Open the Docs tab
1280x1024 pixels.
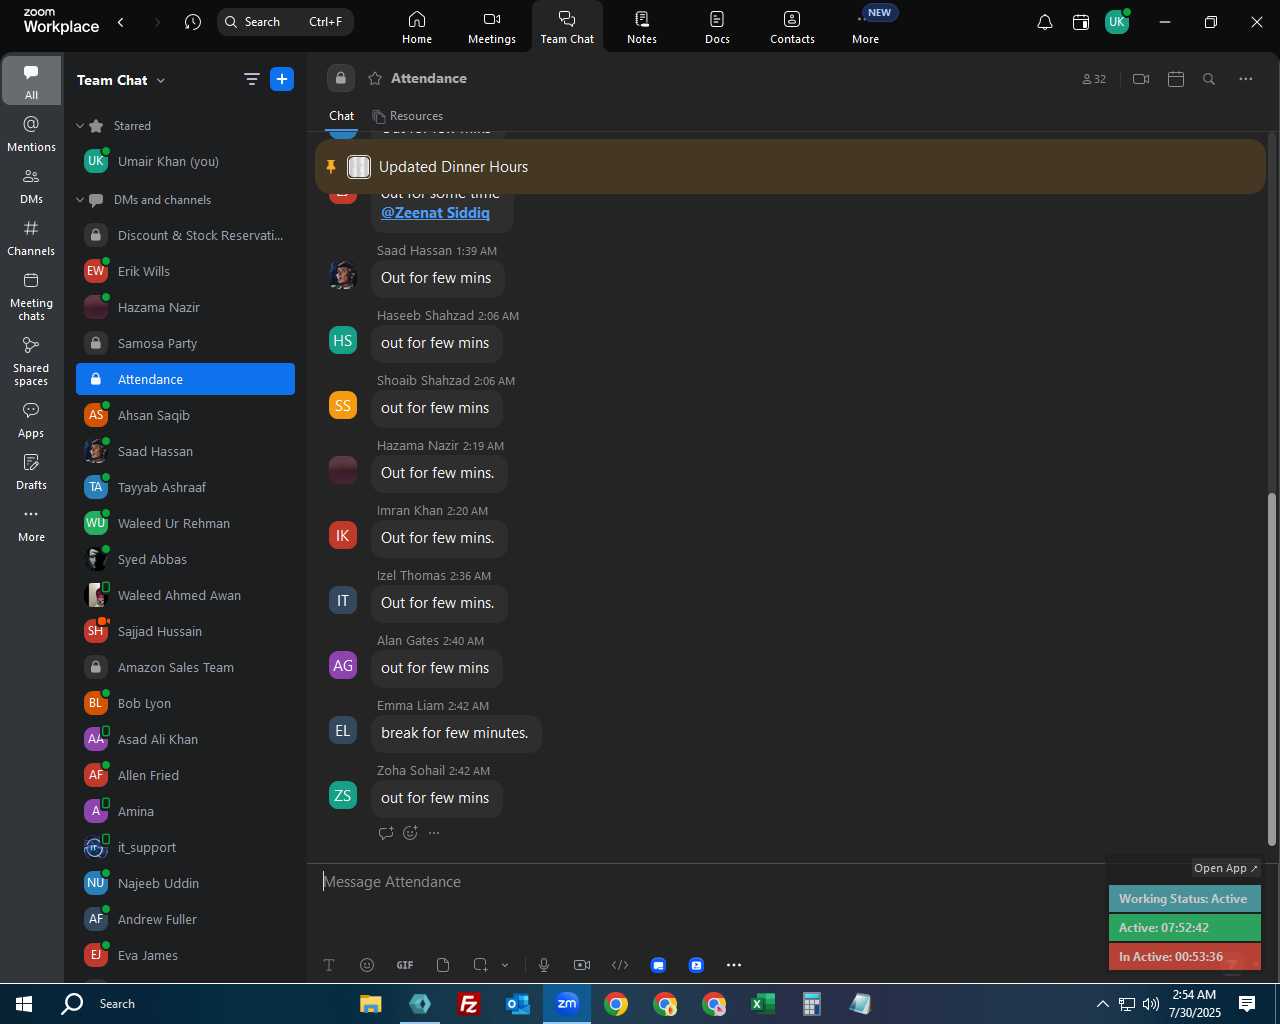(717, 27)
